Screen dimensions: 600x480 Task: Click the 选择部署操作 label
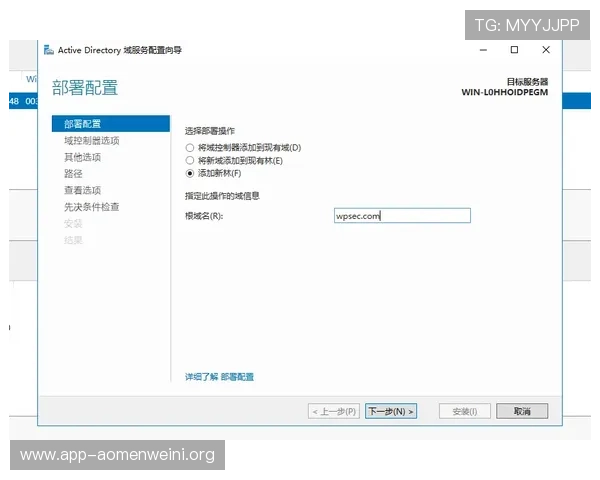coord(210,131)
